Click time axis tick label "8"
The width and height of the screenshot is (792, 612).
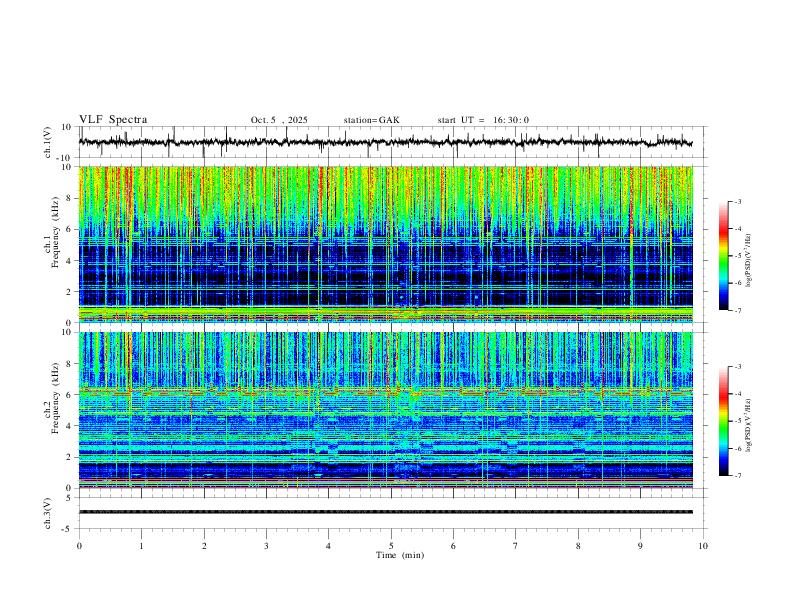point(578,546)
